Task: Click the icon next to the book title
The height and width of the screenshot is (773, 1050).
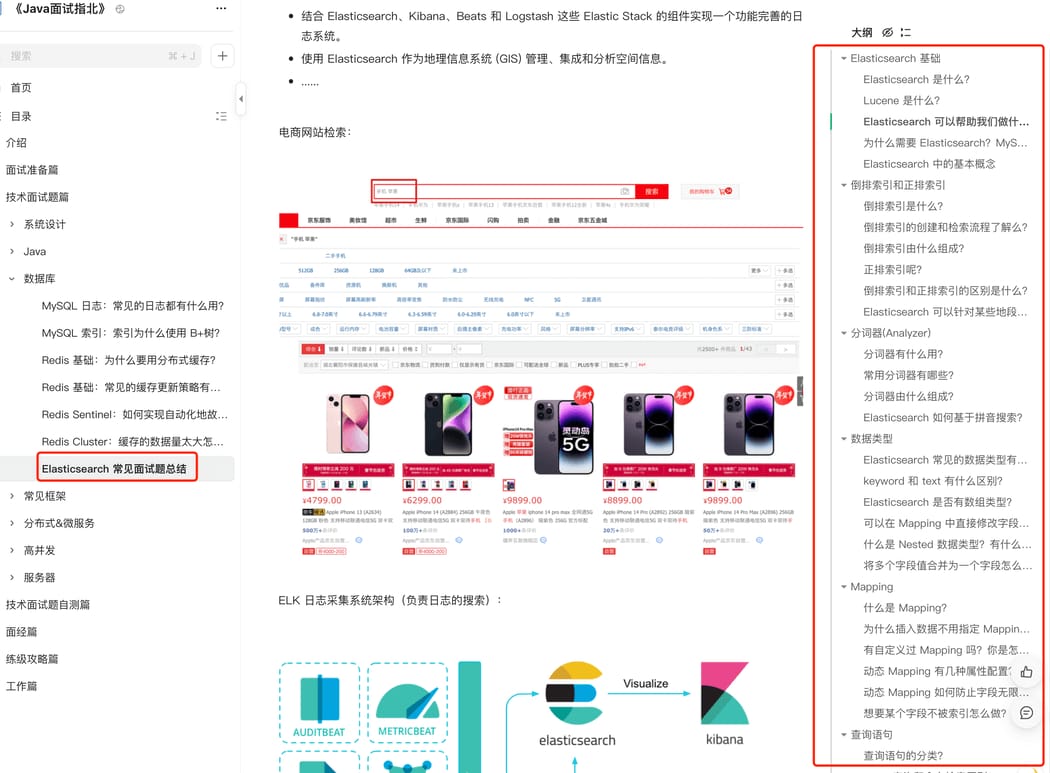Action: click(120, 9)
